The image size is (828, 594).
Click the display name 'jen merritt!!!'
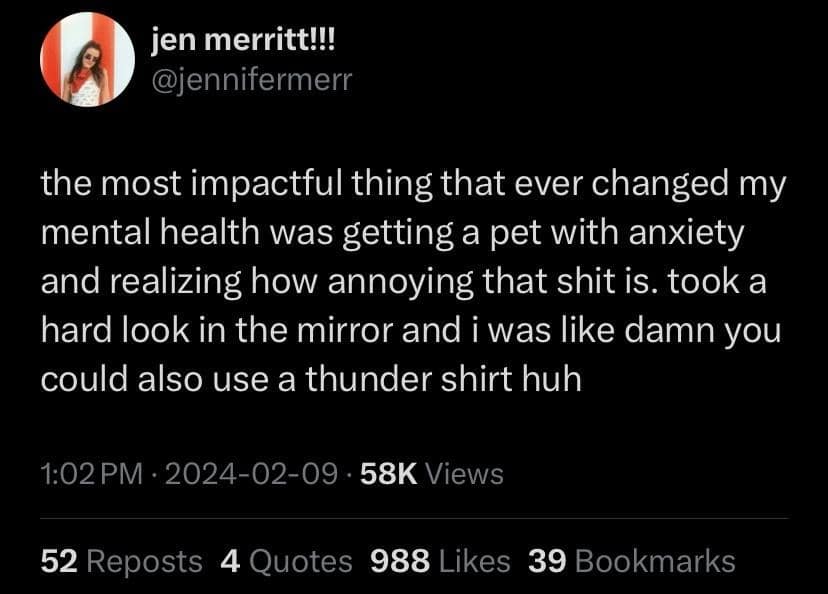(x=243, y=41)
